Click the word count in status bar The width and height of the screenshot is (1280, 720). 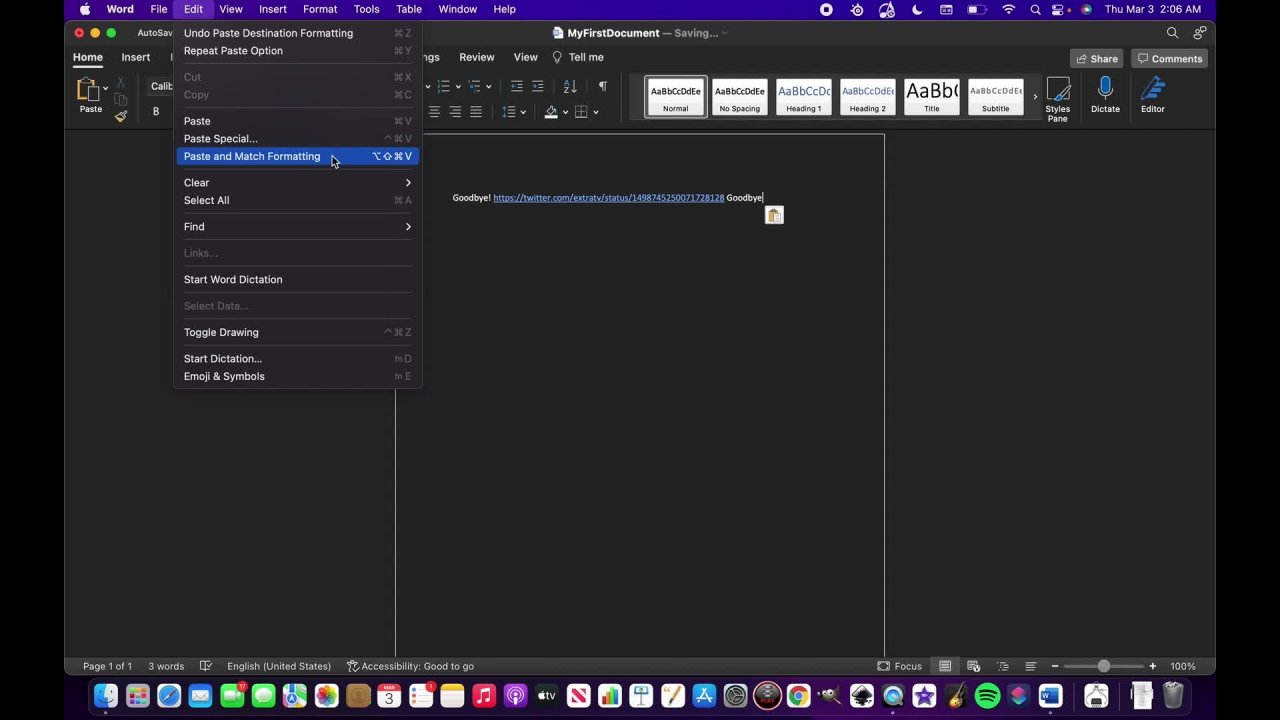[x=166, y=666]
